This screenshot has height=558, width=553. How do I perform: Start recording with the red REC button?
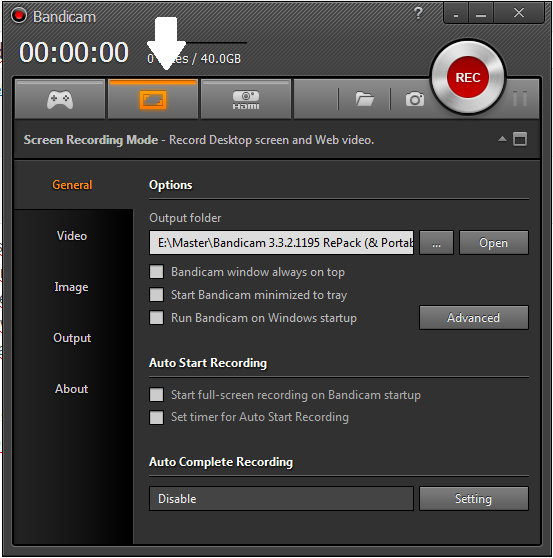[x=468, y=77]
